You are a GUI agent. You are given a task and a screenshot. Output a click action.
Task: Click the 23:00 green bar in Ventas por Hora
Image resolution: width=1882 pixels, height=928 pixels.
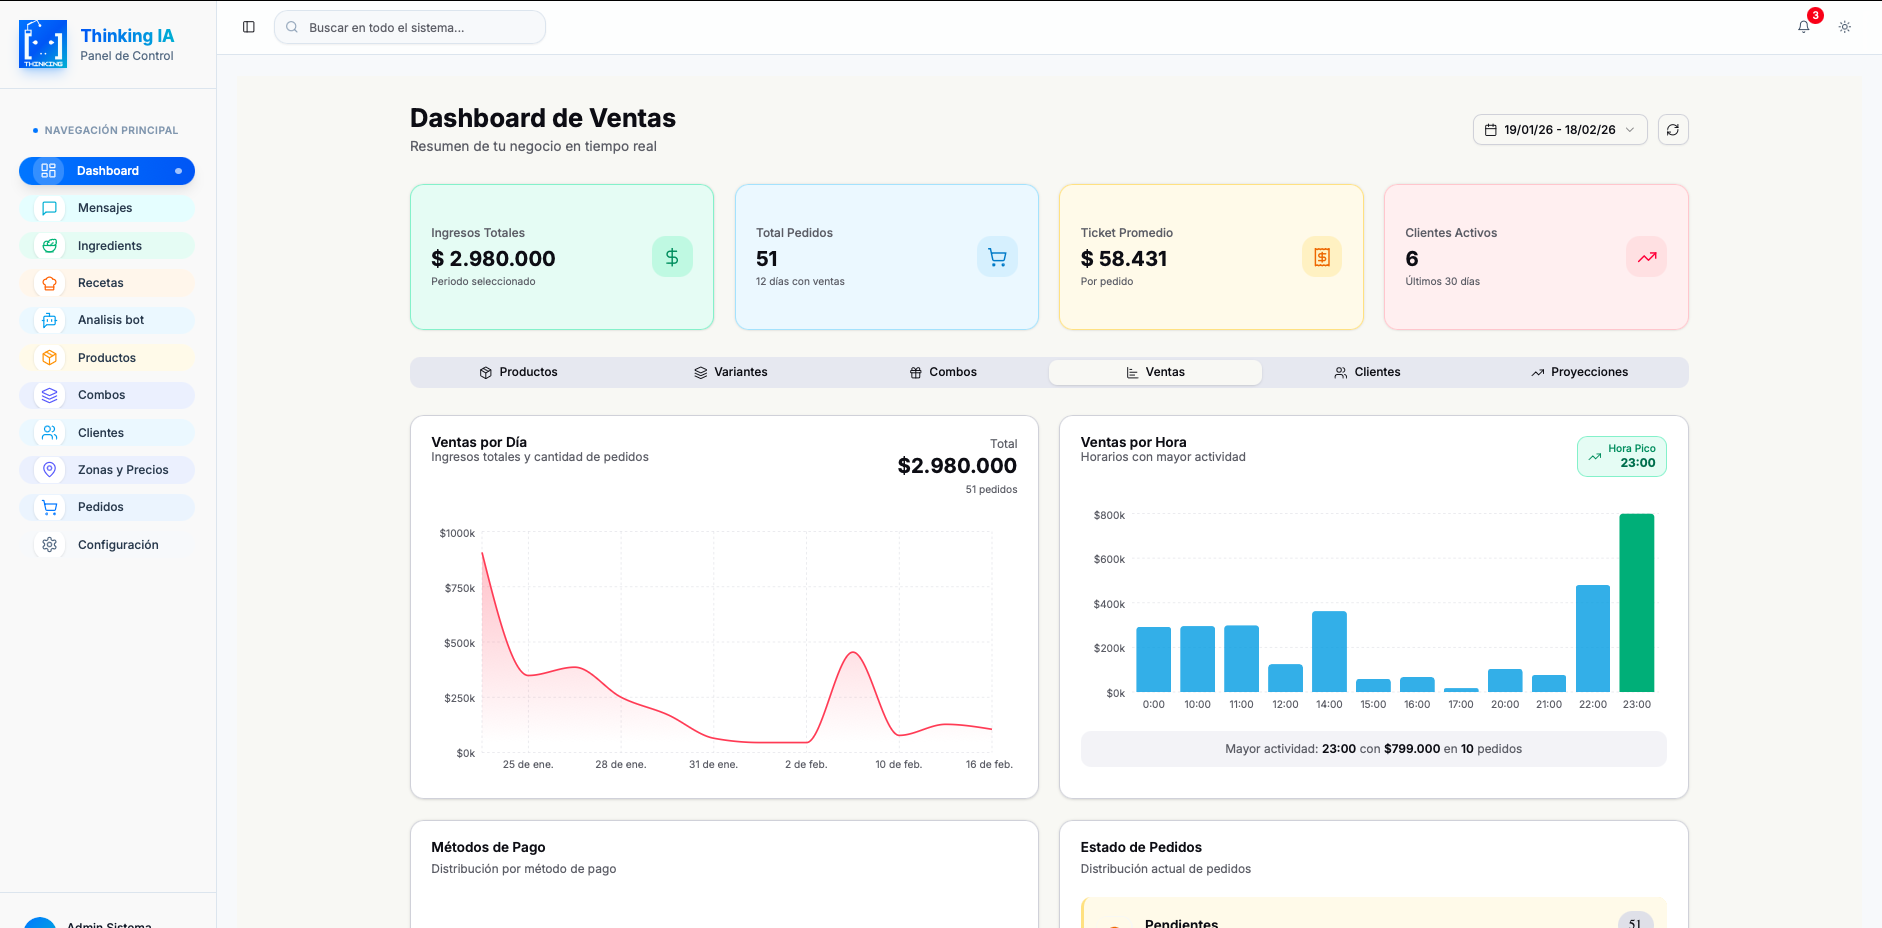[x=1637, y=600]
